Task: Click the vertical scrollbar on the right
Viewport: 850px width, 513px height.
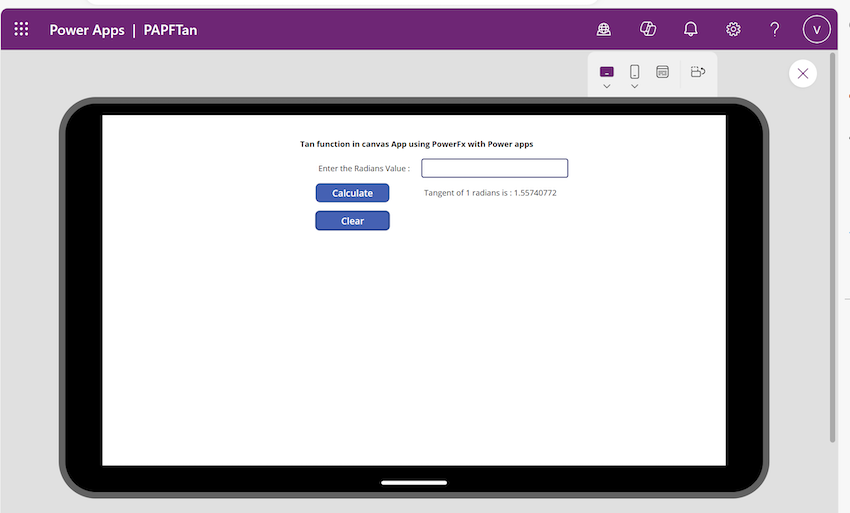Action: pyautogui.click(x=833, y=247)
